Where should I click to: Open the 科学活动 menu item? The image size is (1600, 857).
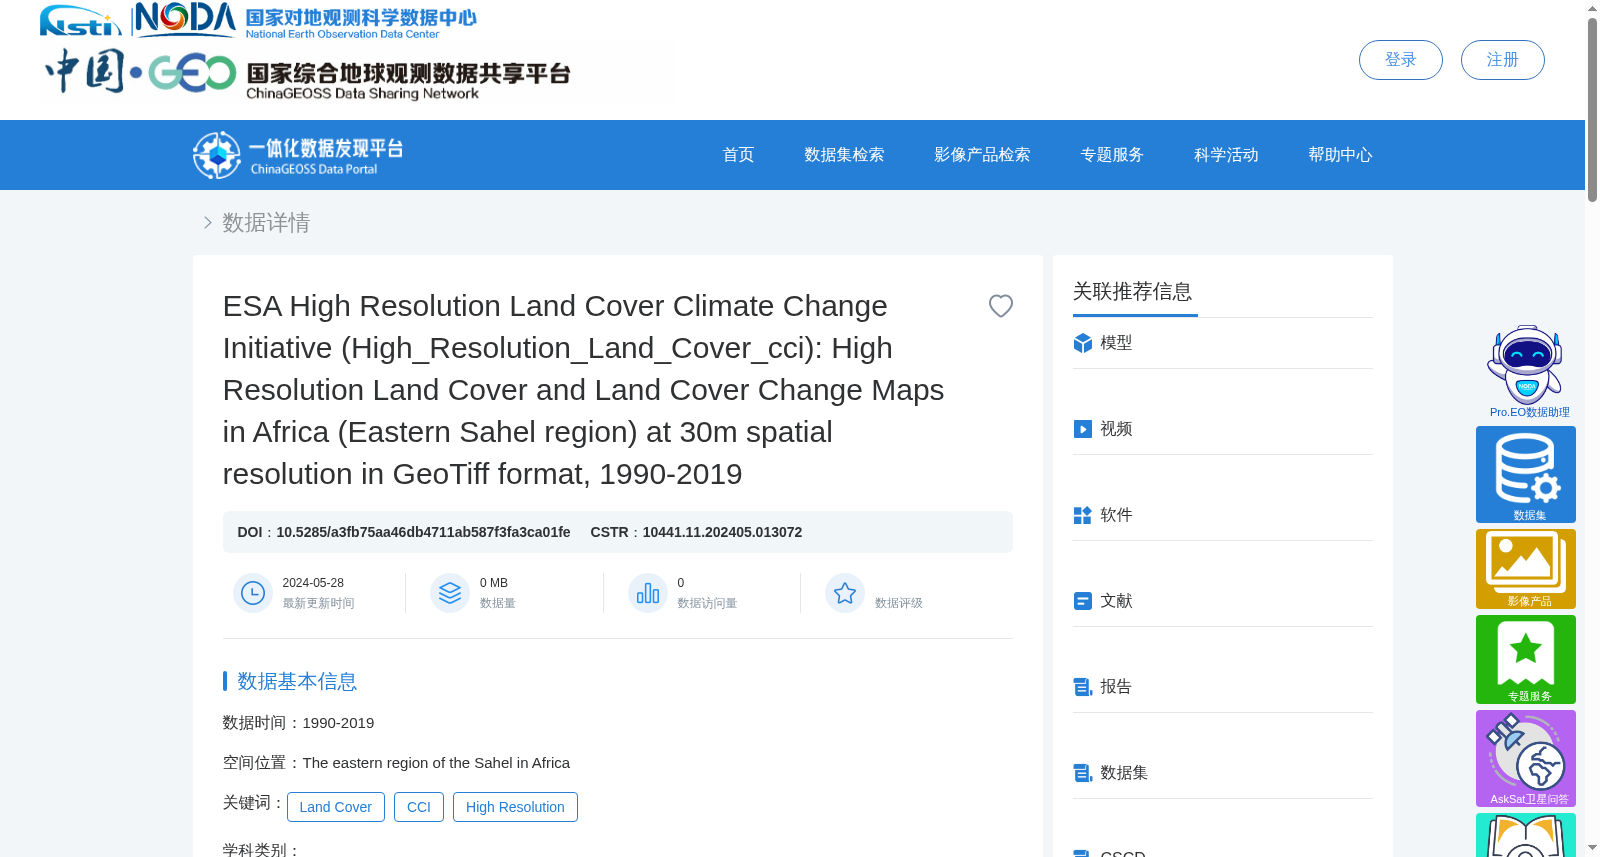tap(1226, 155)
